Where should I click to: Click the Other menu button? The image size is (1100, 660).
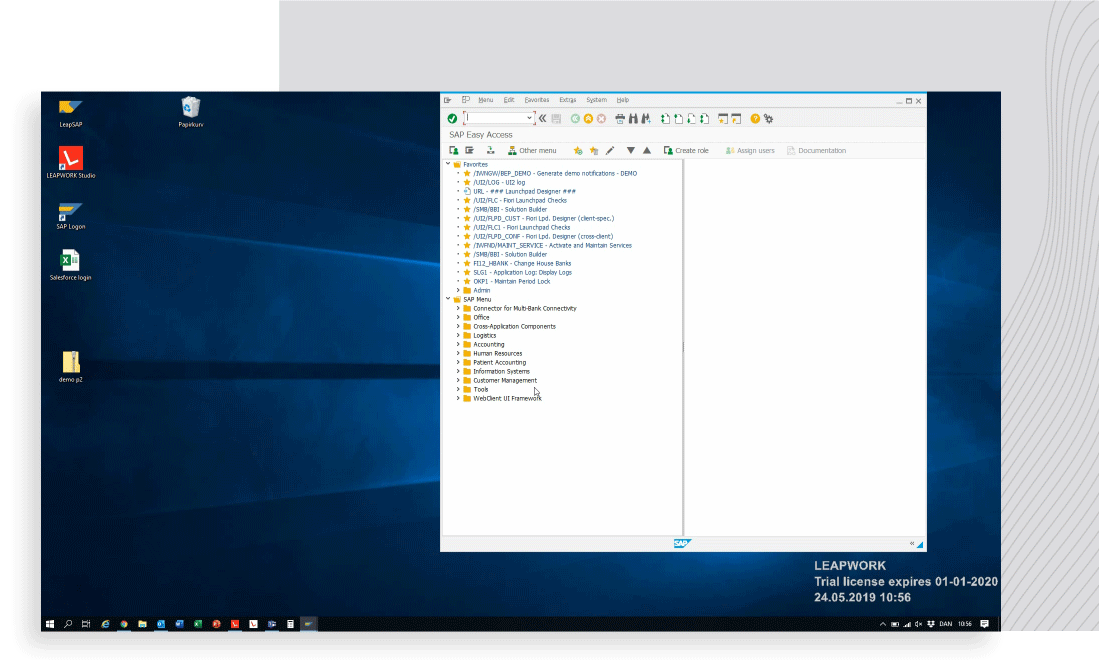(532, 151)
